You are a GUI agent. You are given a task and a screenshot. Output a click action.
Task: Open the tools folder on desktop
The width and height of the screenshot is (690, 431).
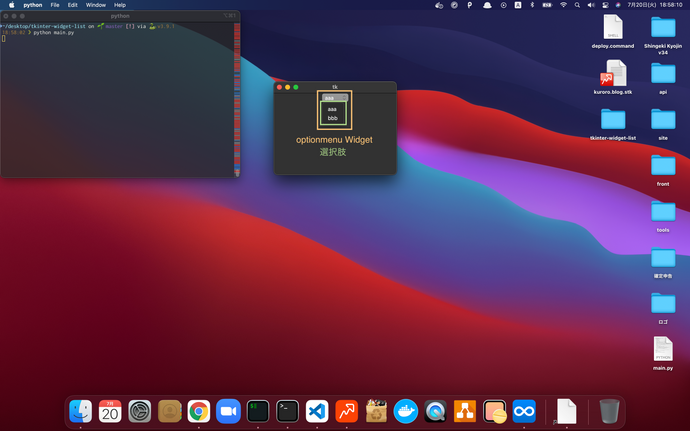pyautogui.click(x=663, y=216)
